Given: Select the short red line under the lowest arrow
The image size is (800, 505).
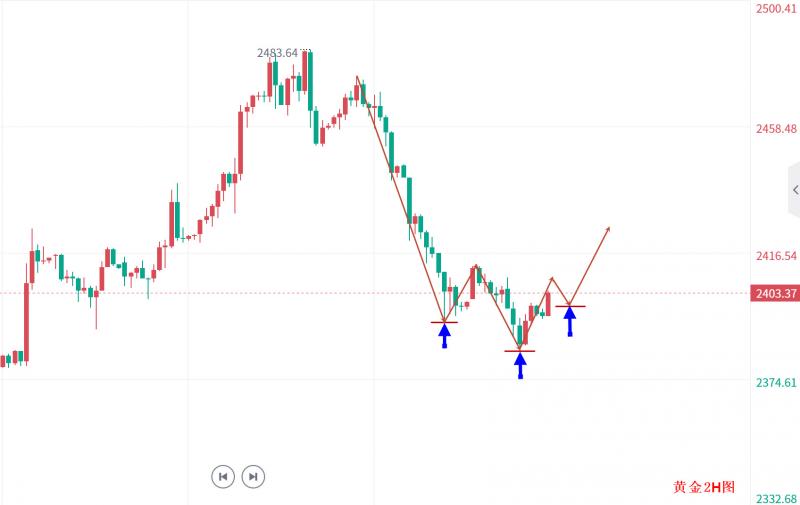Looking at the screenshot, I should point(520,350).
